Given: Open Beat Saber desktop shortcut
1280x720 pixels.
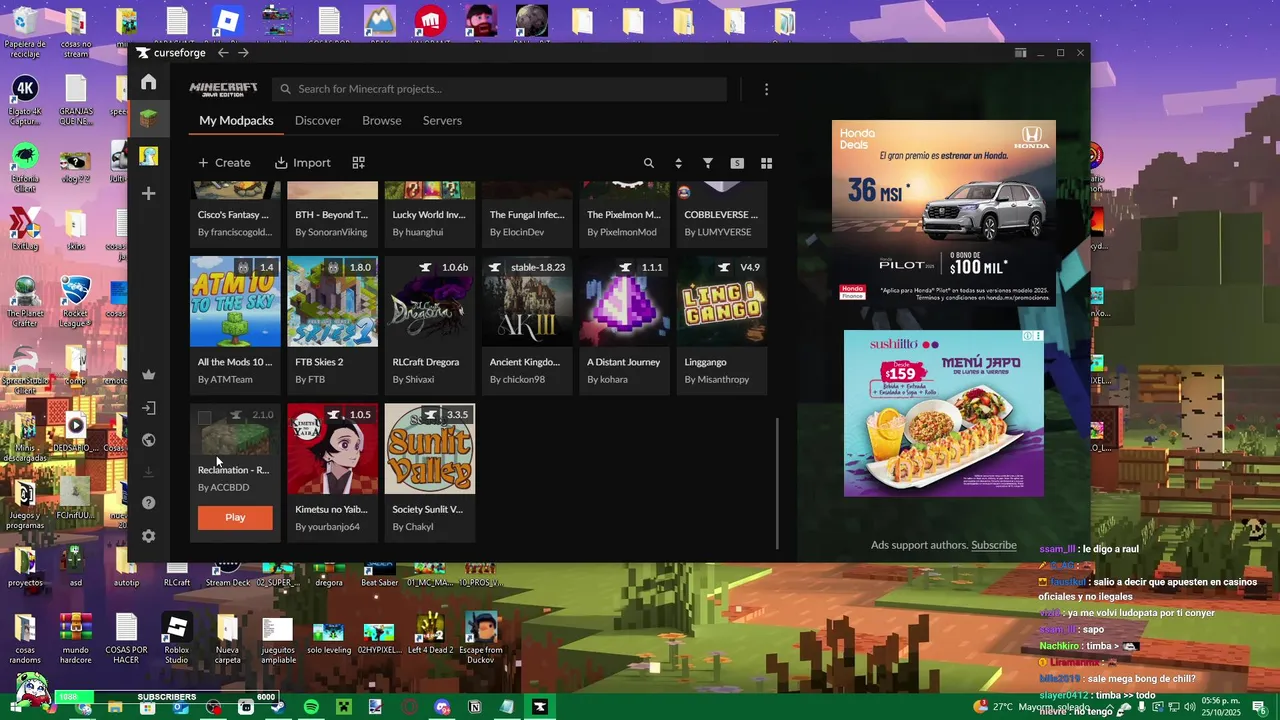Looking at the screenshot, I should click(379, 574).
